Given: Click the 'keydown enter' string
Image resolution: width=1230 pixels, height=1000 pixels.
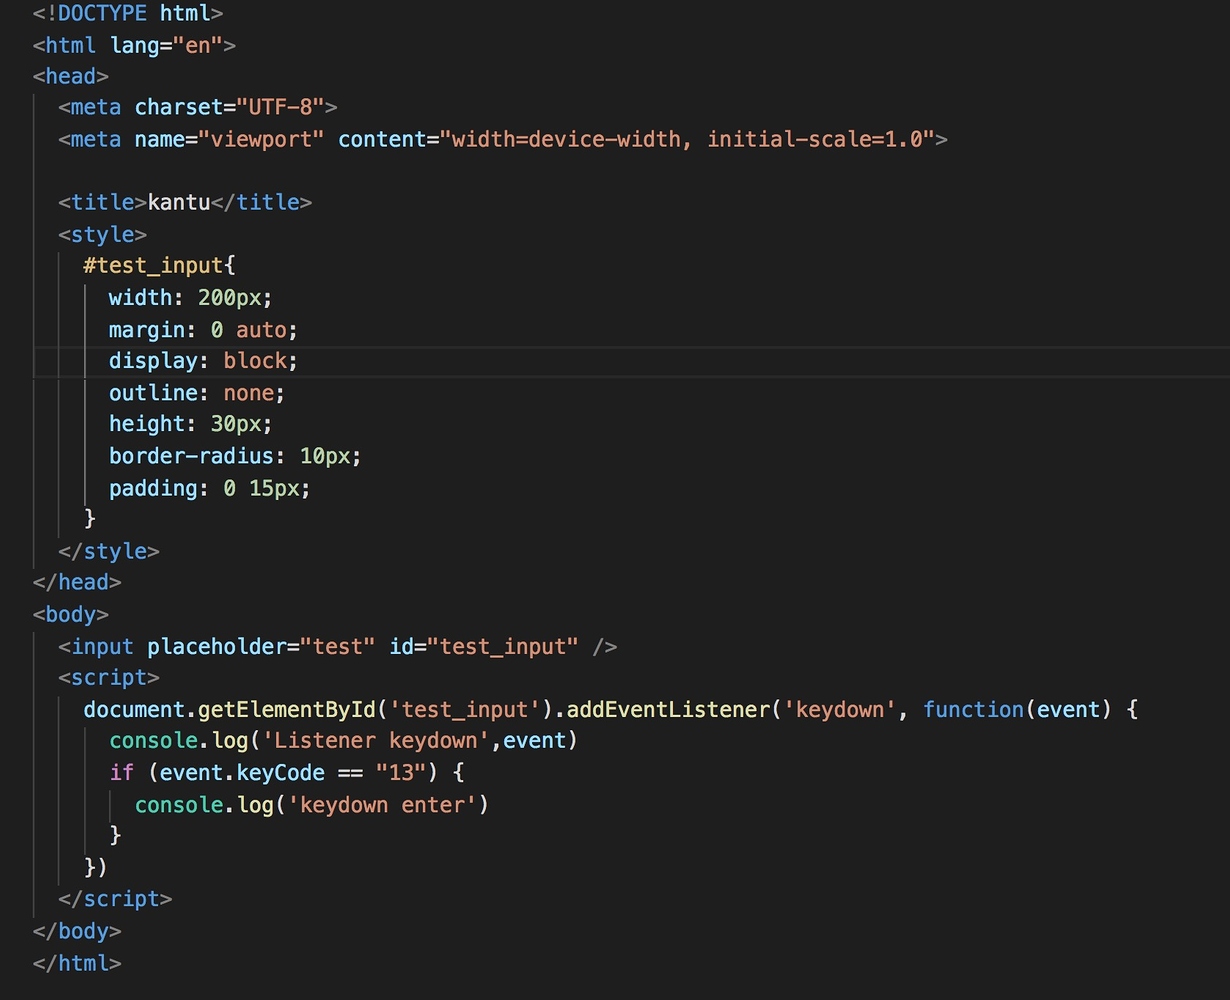Looking at the screenshot, I should [382, 805].
